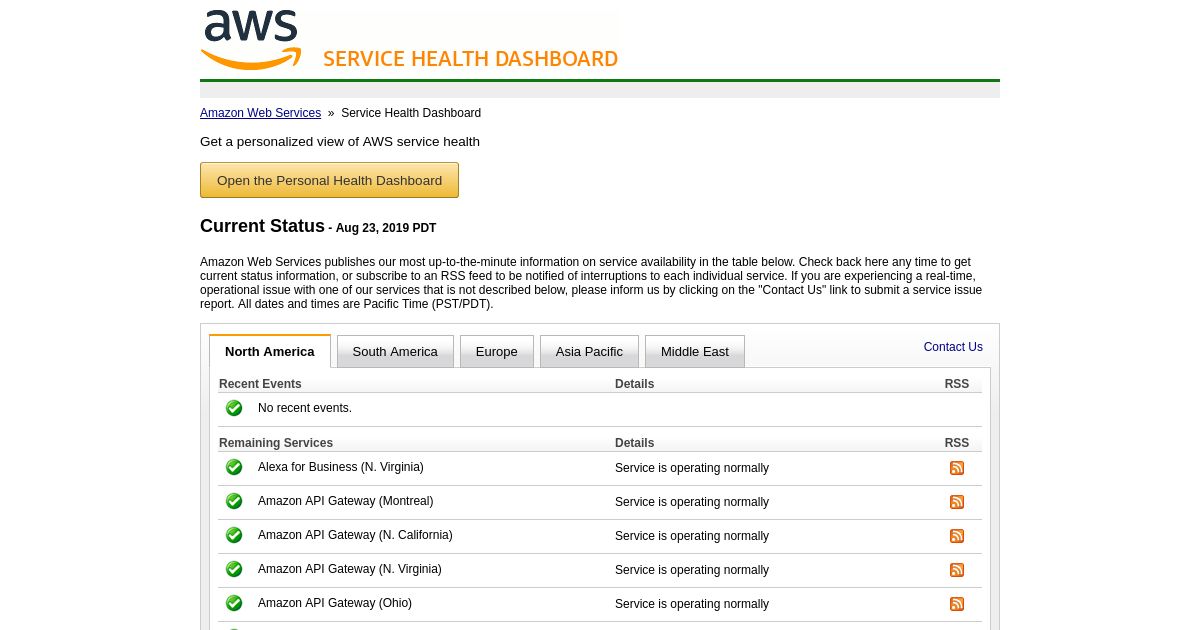Click the Details column header in Remaining Services
Image resolution: width=1200 pixels, height=630 pixels.
pos(634,443)
